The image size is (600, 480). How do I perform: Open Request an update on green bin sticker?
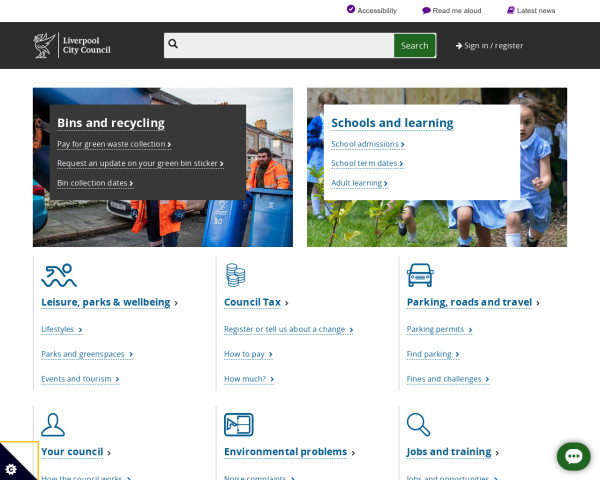click(140, 163)
